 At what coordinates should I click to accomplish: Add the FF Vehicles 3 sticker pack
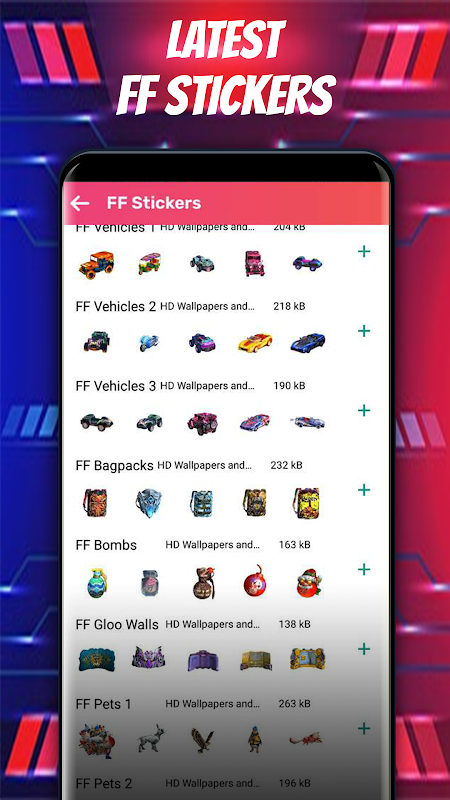(x=364, y=411)
